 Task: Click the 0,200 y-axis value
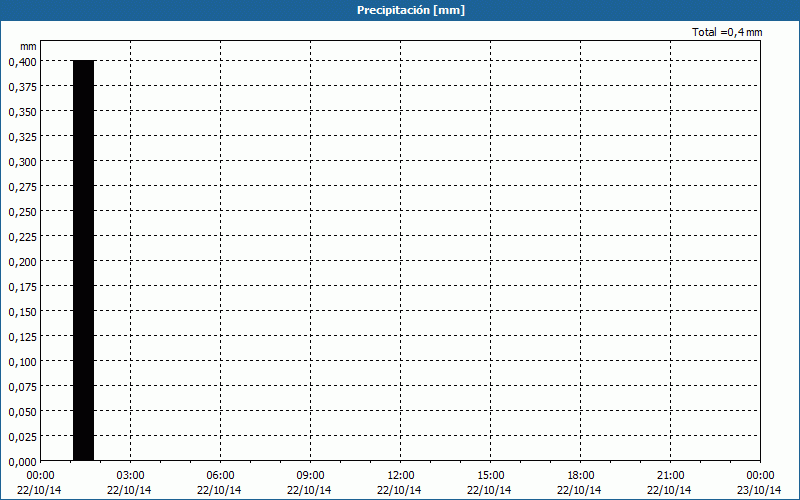(22, 262)
